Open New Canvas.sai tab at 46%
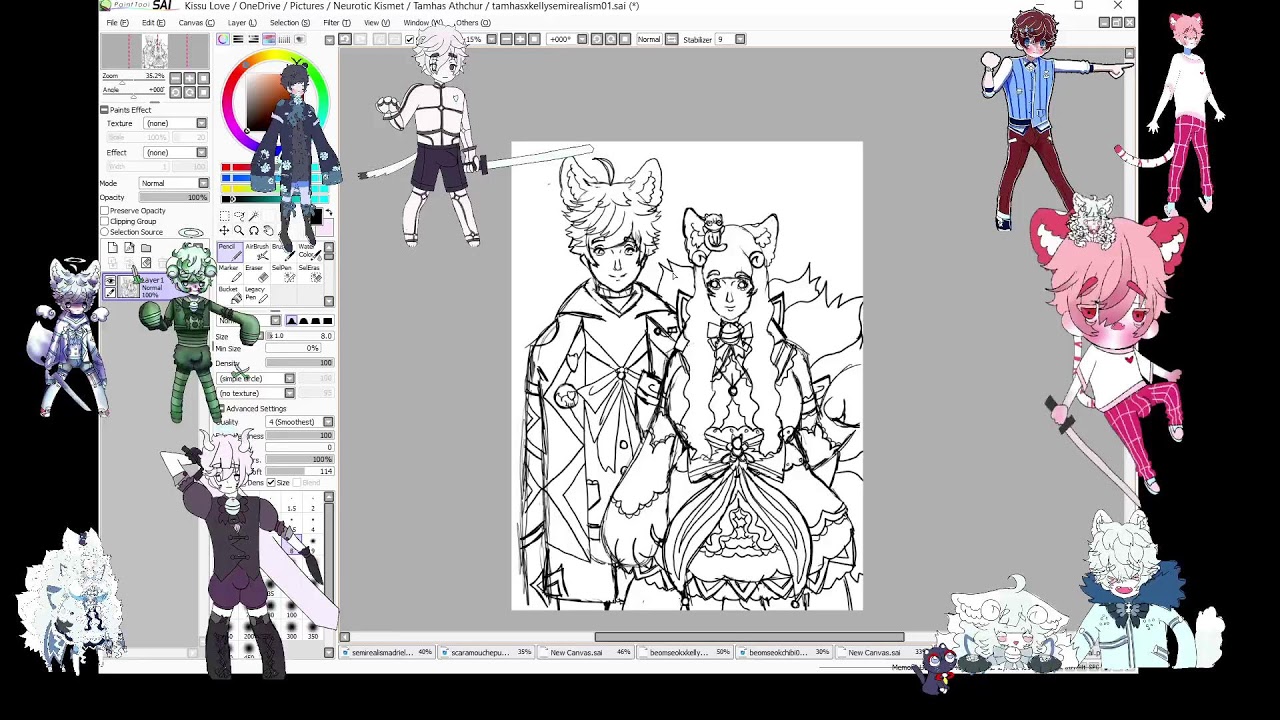Screen dimensions: 1280x720 [x=588, y=652]
